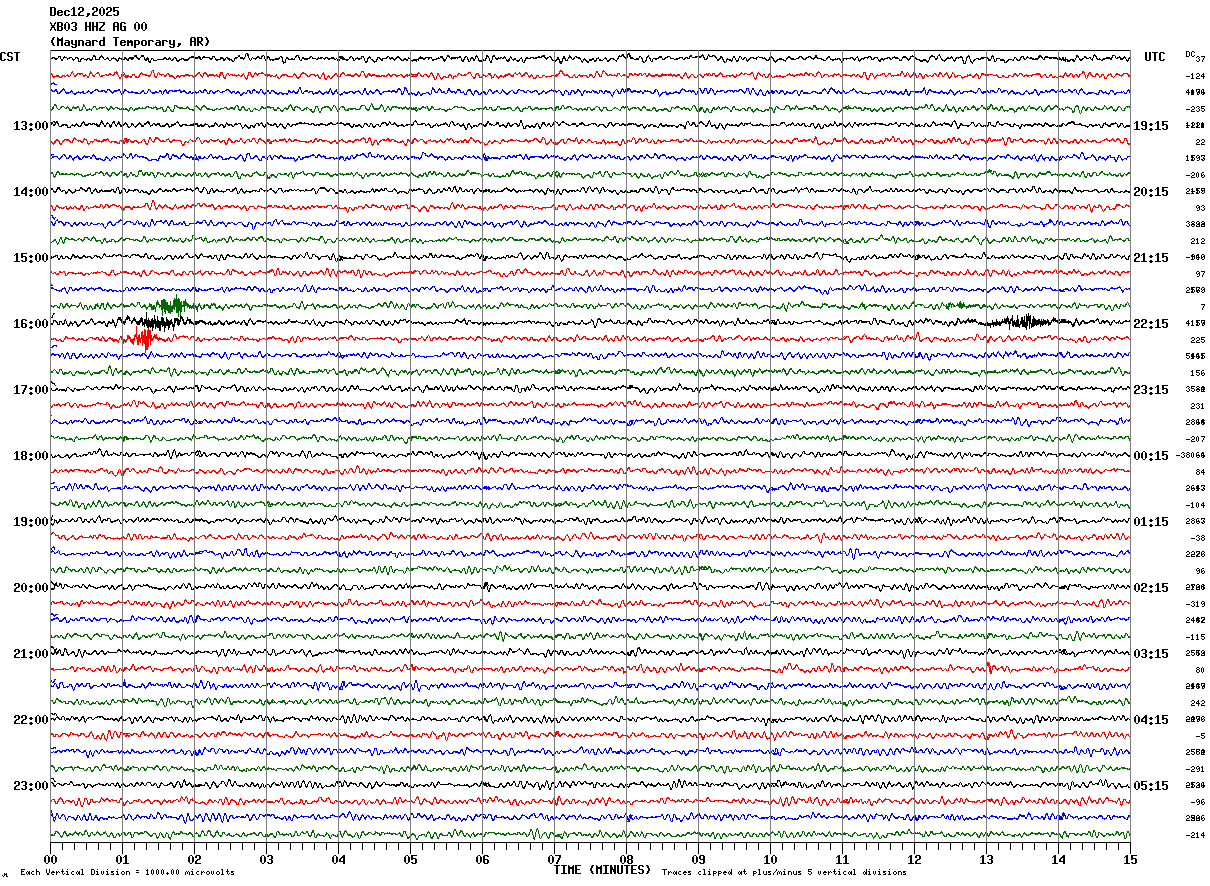The height and width of the screenshot is (886, 1210).
Task: Click the DC offset value '225'
Action: [x=1197, y=340]
